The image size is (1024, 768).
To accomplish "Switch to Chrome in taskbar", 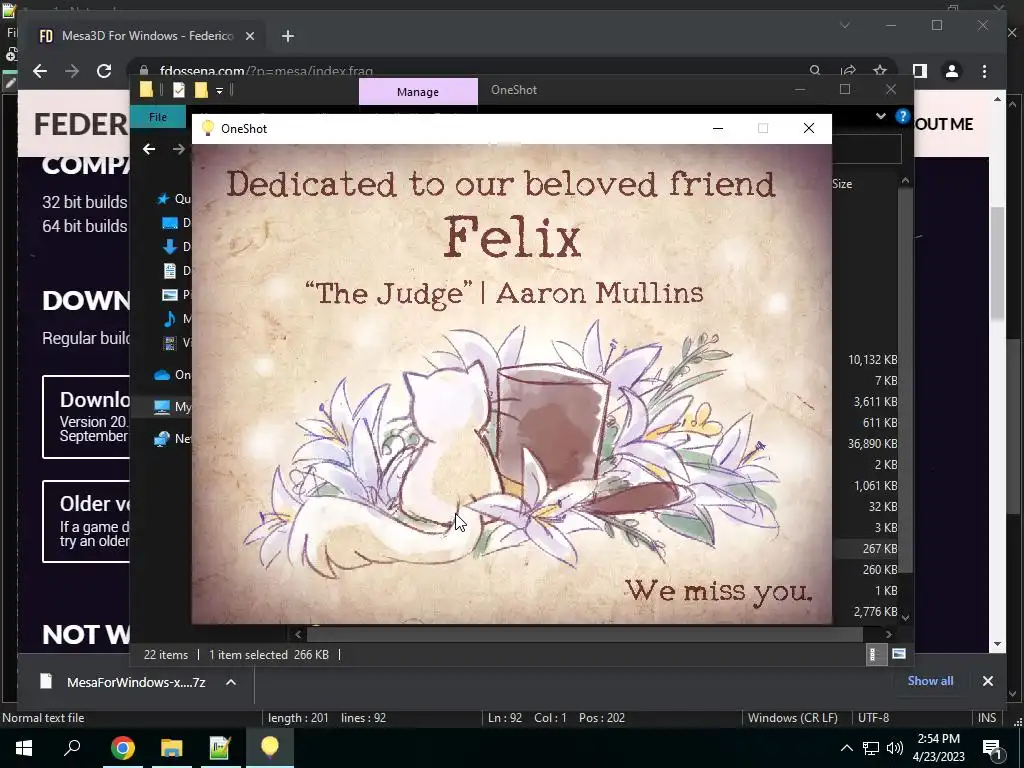I will pyautogui.click(x=122, y=748).
